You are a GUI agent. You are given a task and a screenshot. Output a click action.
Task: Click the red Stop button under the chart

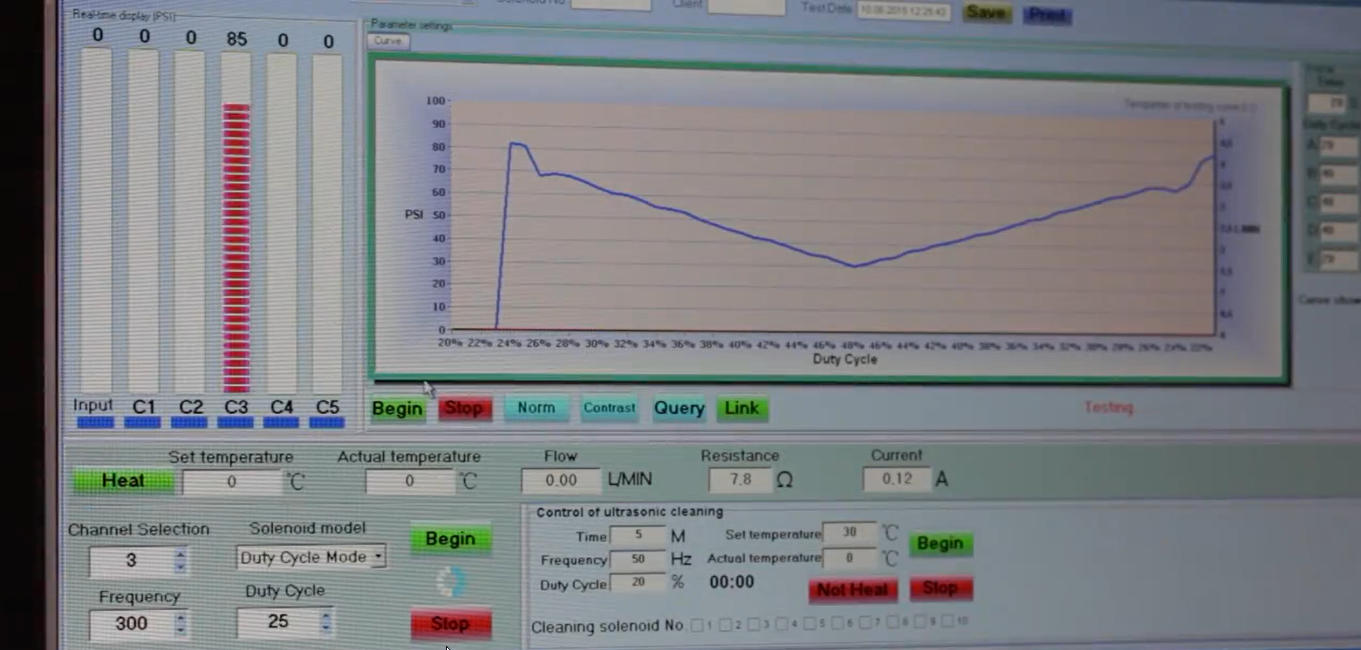[x=463, y=408]
